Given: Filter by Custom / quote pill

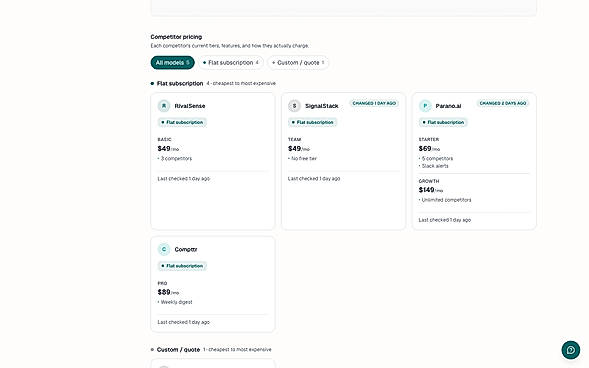Looking at the screenshot, I should (x=298, y=63).
